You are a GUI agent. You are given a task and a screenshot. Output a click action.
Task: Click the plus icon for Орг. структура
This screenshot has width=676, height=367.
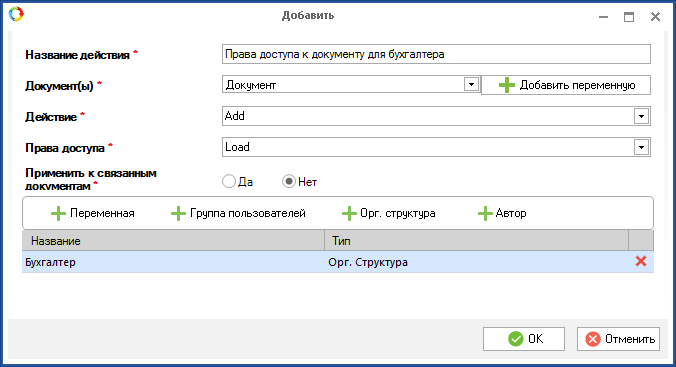click(349, 213)
